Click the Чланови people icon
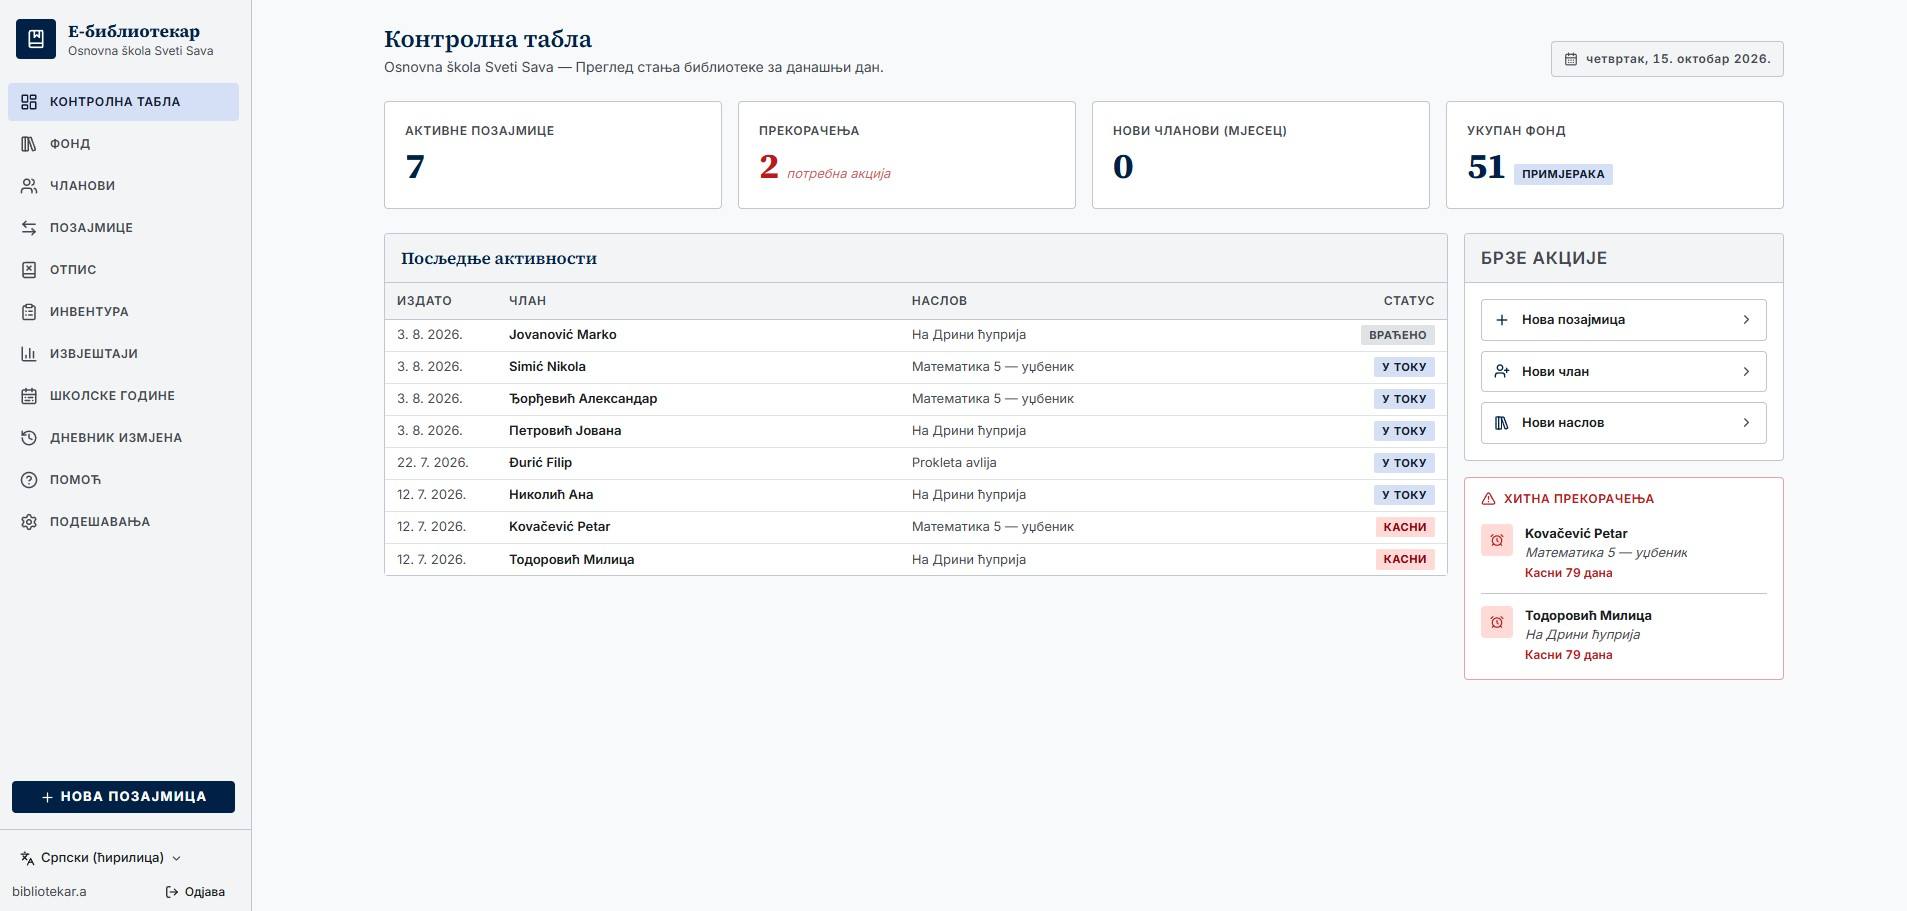Screen dimensions: 1907x911 click(x=29, y=186)
